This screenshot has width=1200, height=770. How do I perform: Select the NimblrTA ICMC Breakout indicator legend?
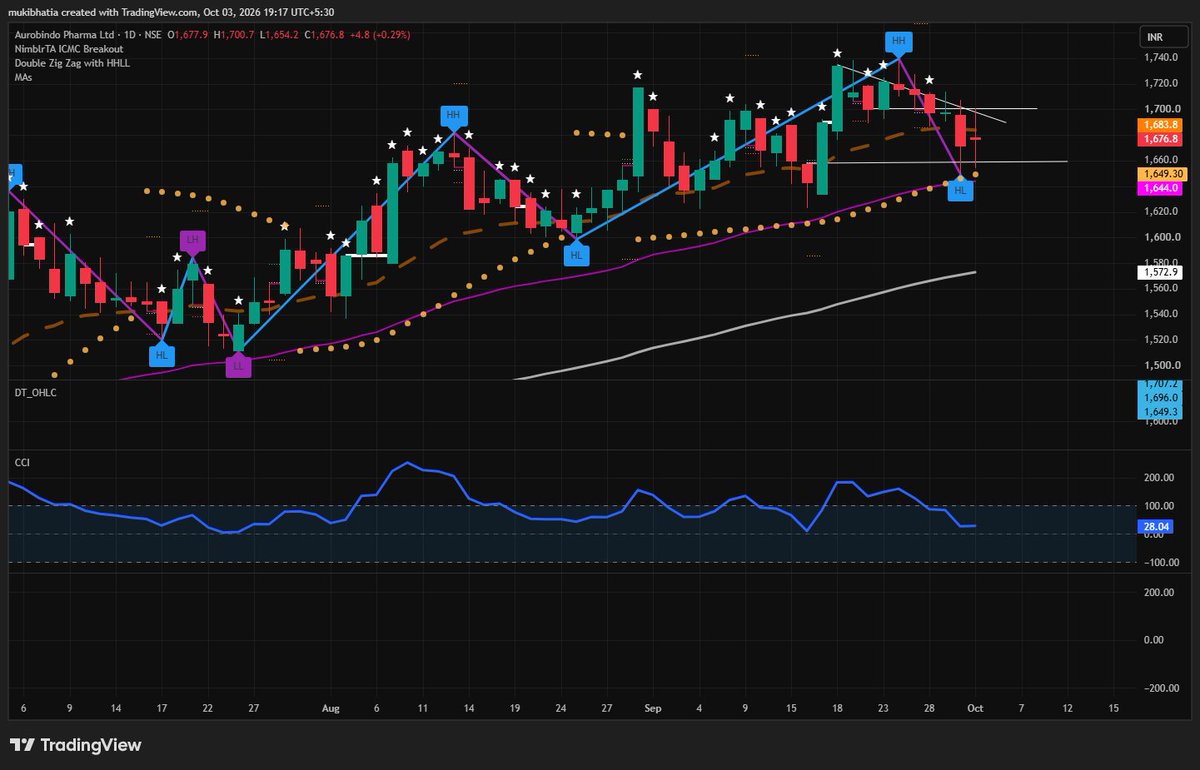(69, 48)
